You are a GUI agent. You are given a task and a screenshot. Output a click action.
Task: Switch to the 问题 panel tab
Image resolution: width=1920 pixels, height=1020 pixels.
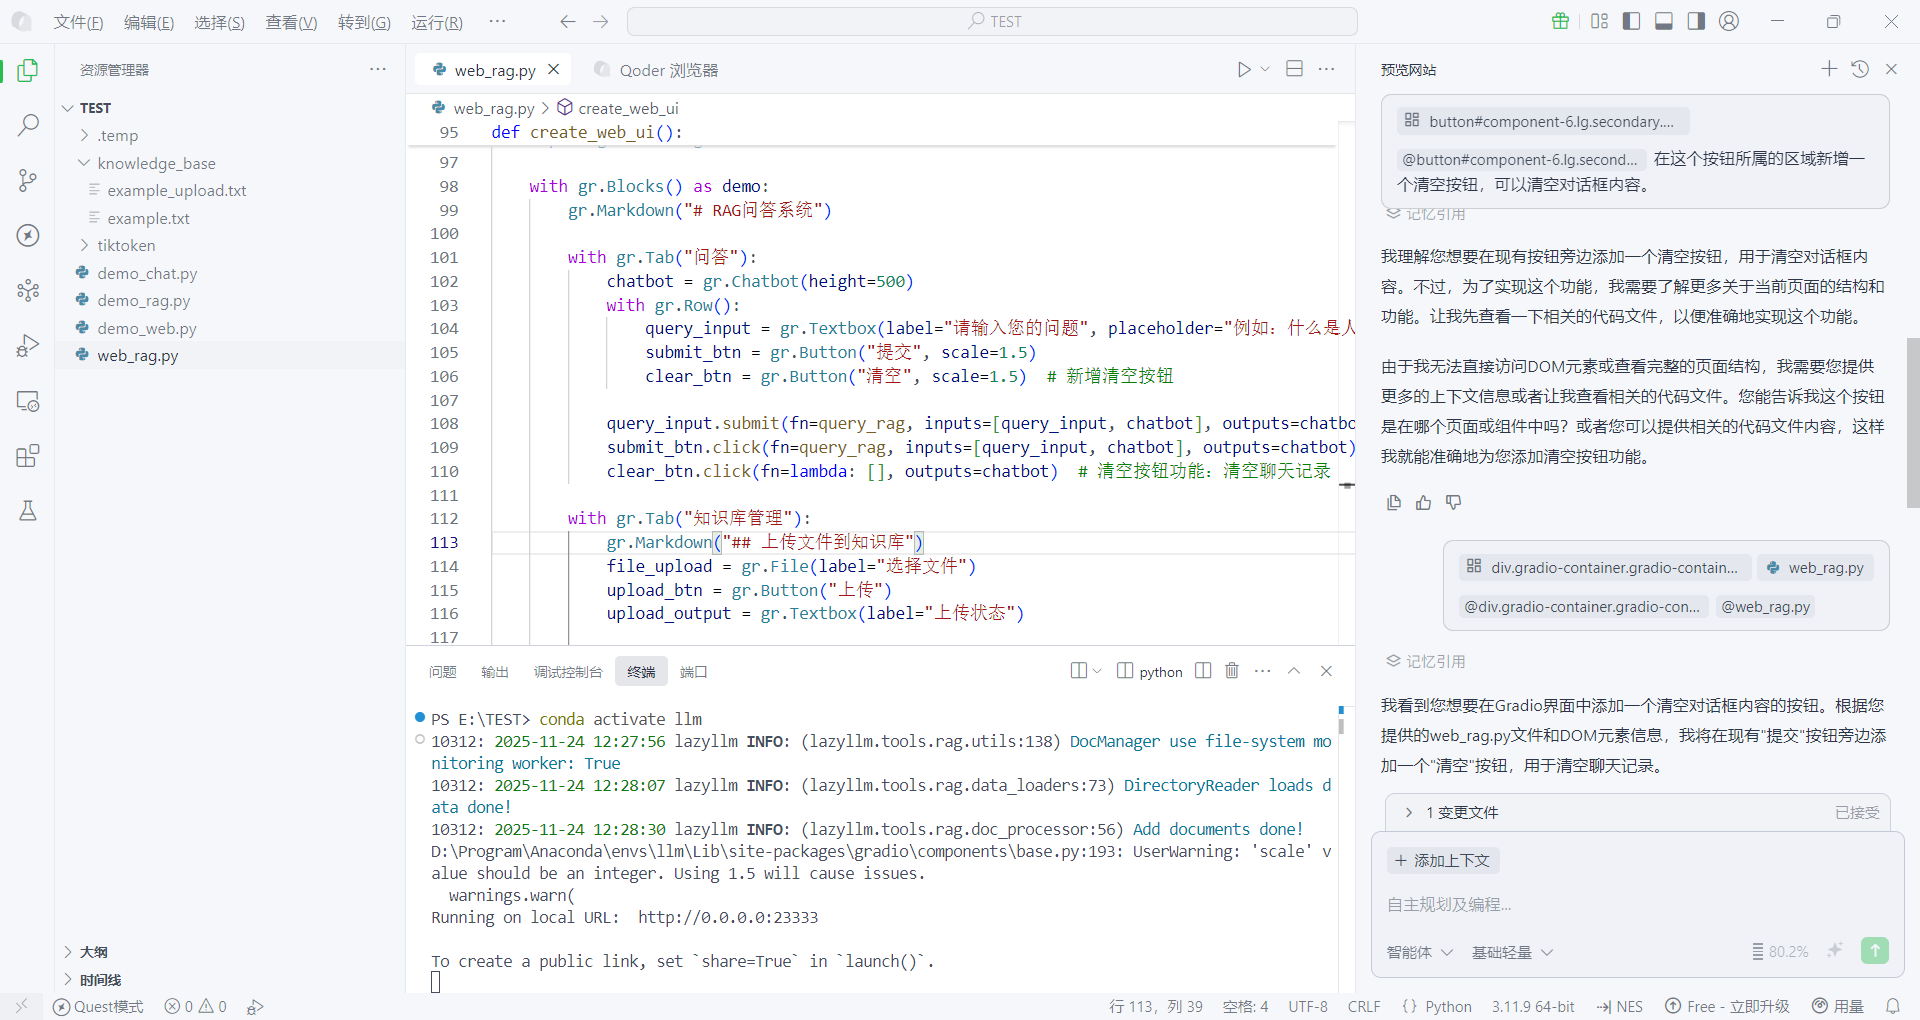442,672
